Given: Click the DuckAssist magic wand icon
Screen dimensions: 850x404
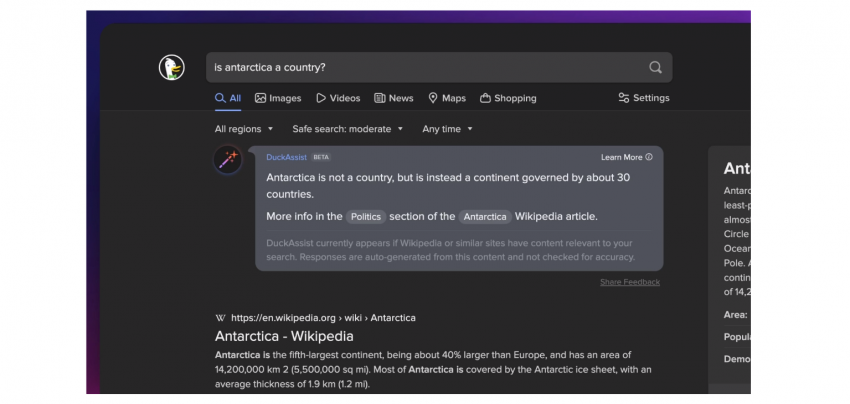Looking at the screenshot, I should click(x=228, y=160).
